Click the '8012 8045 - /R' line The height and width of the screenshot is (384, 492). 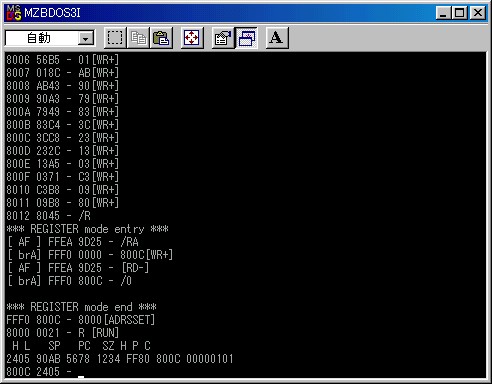[48, 216]
